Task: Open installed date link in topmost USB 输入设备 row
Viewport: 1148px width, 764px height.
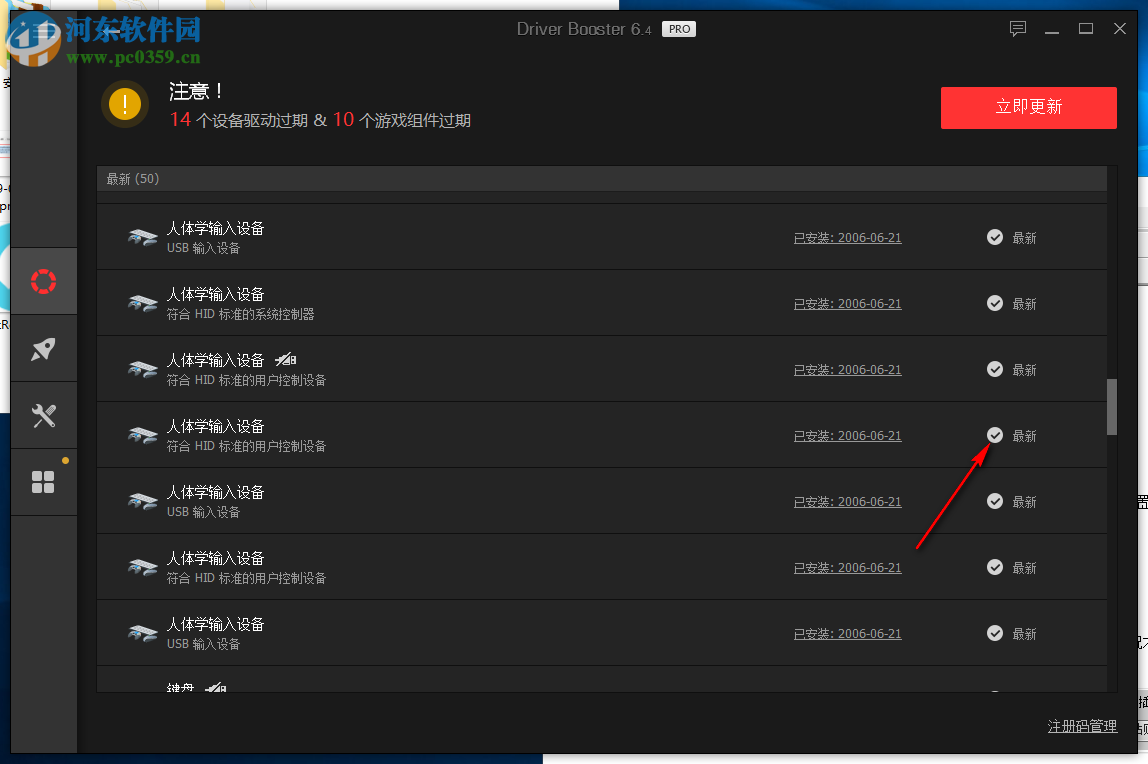Action: coord(847,238)
